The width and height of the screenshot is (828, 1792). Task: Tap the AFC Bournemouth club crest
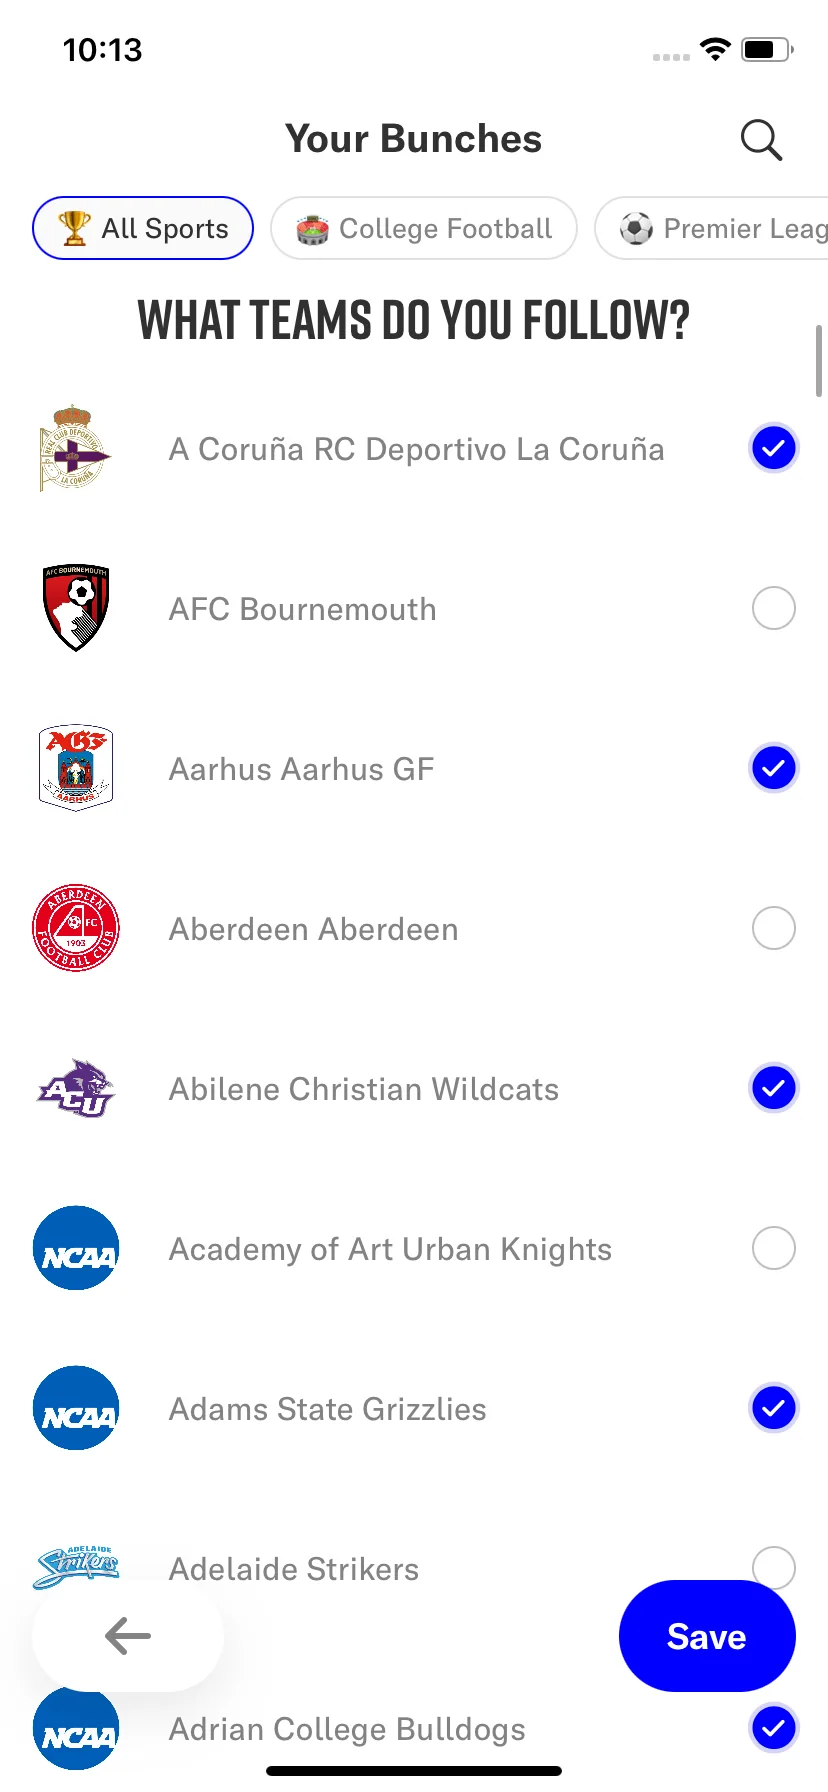[76, 608]
